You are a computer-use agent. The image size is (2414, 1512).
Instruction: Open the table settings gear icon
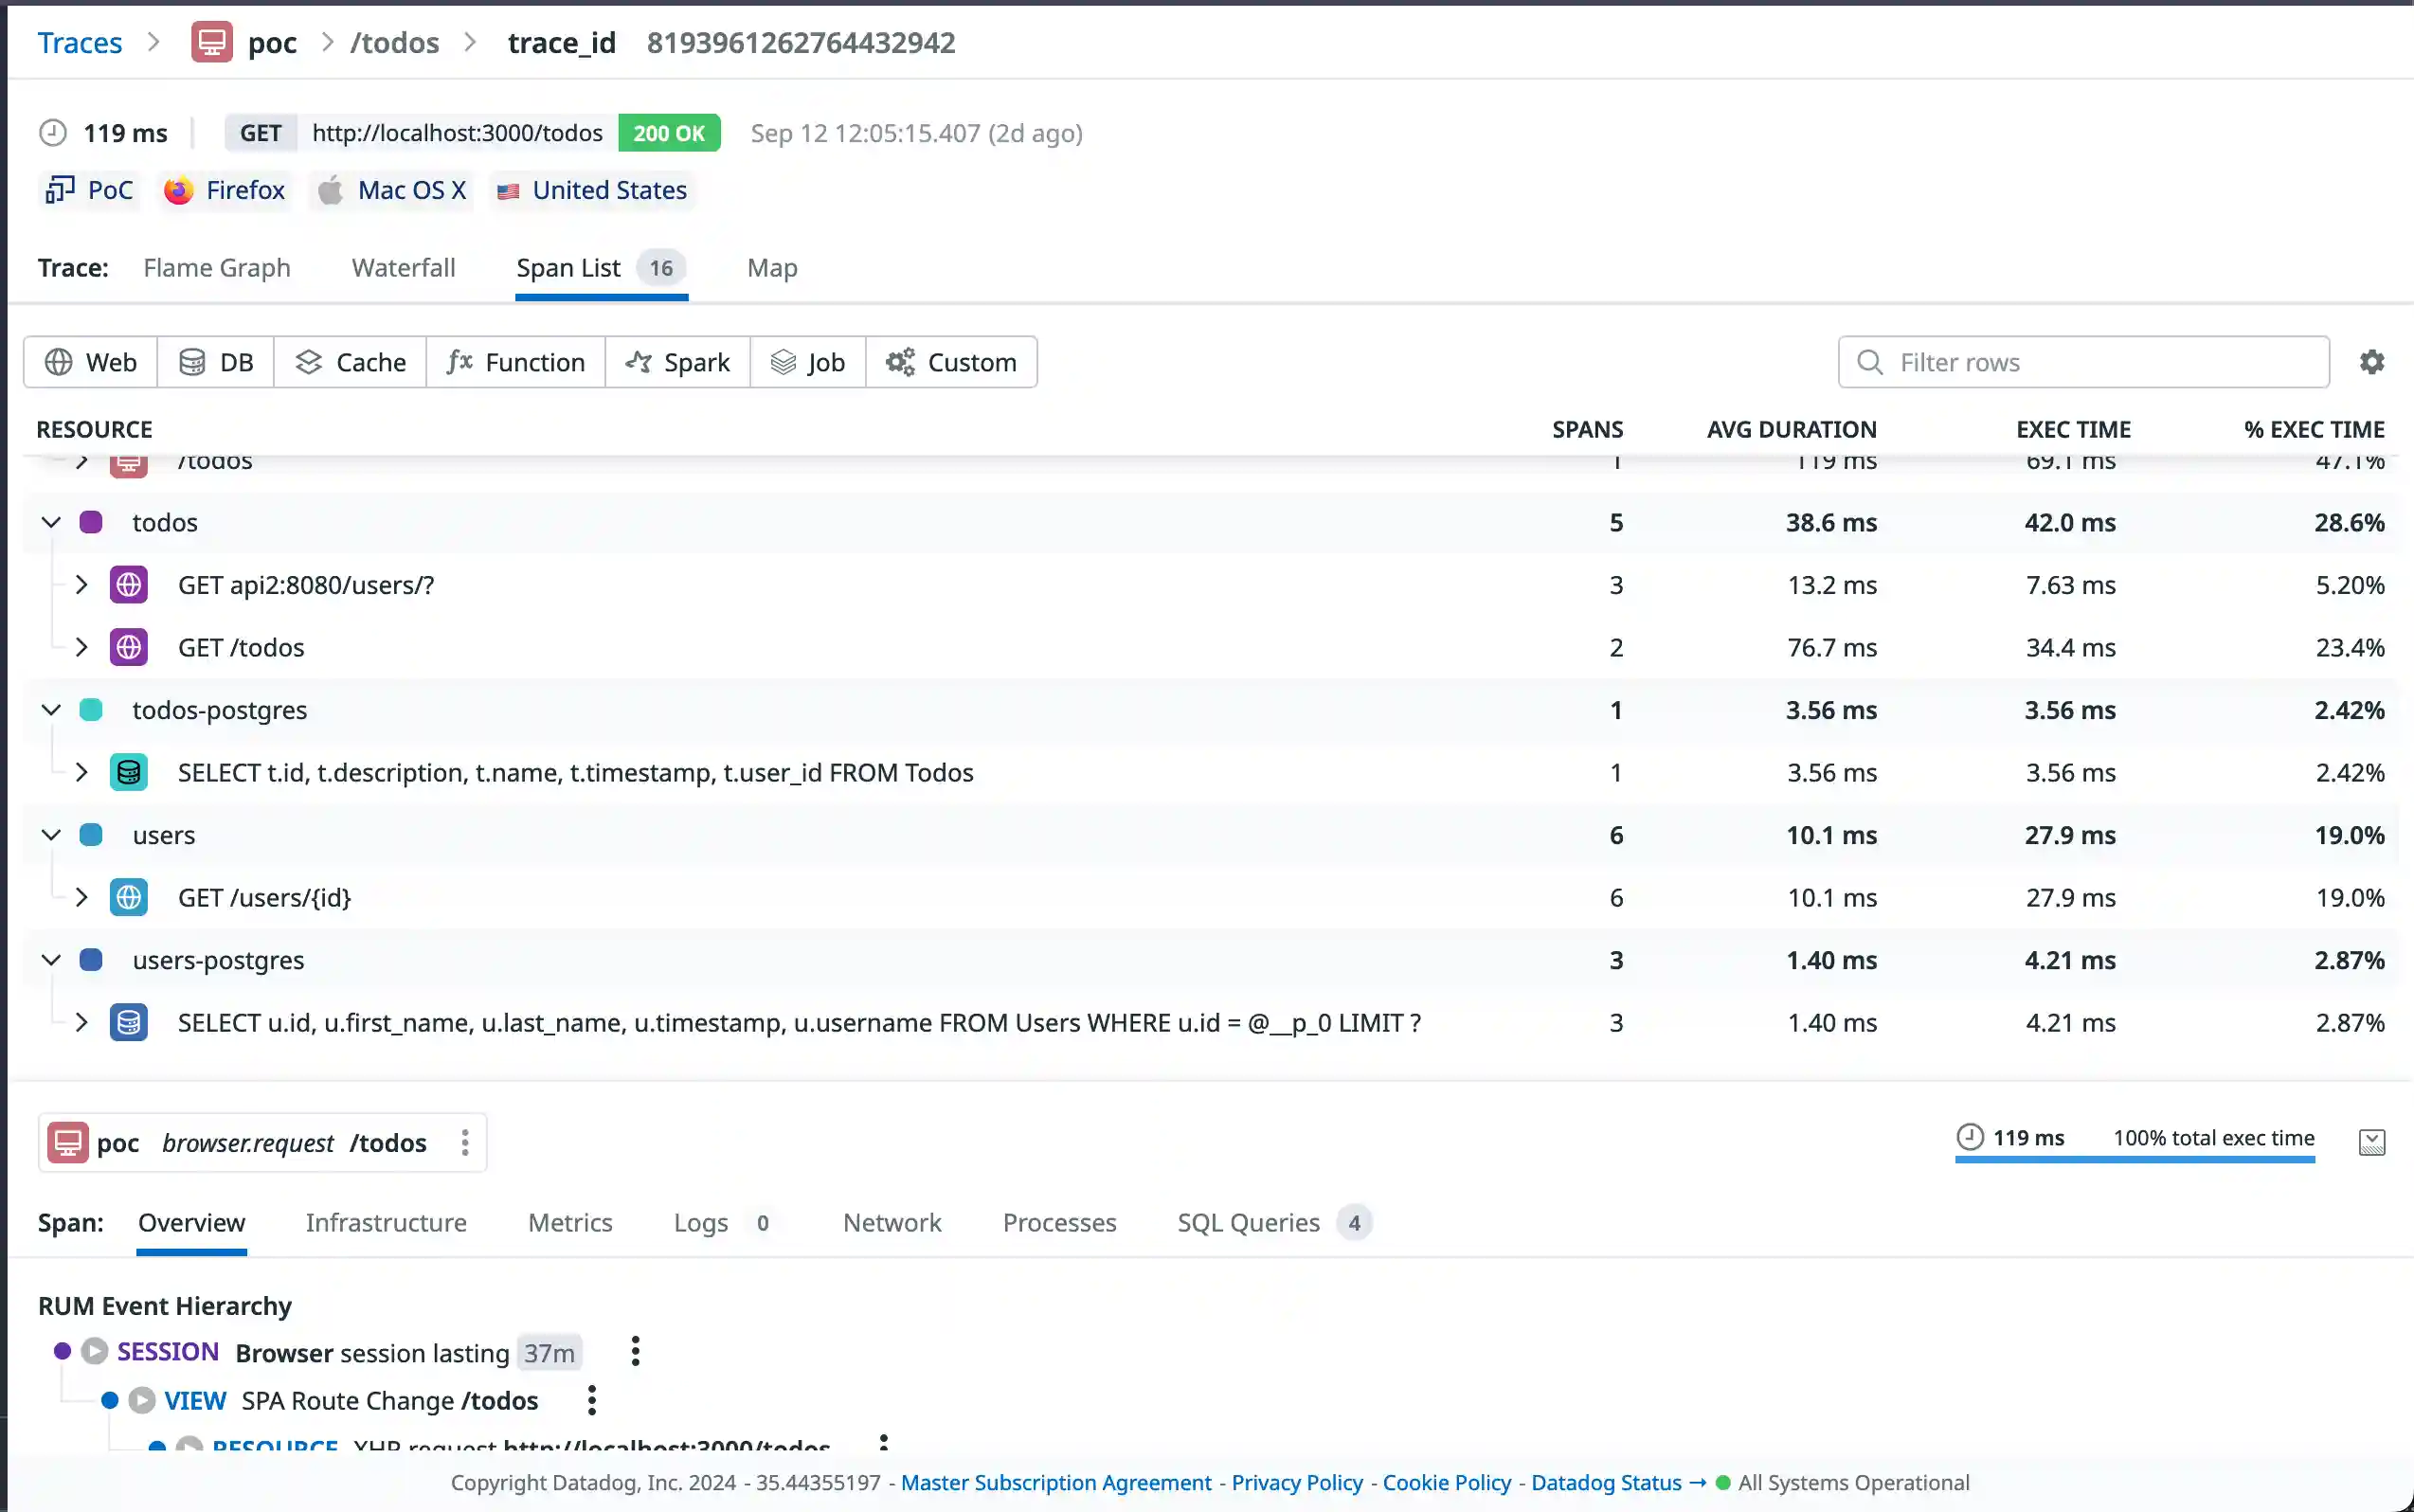[2372, 361]
